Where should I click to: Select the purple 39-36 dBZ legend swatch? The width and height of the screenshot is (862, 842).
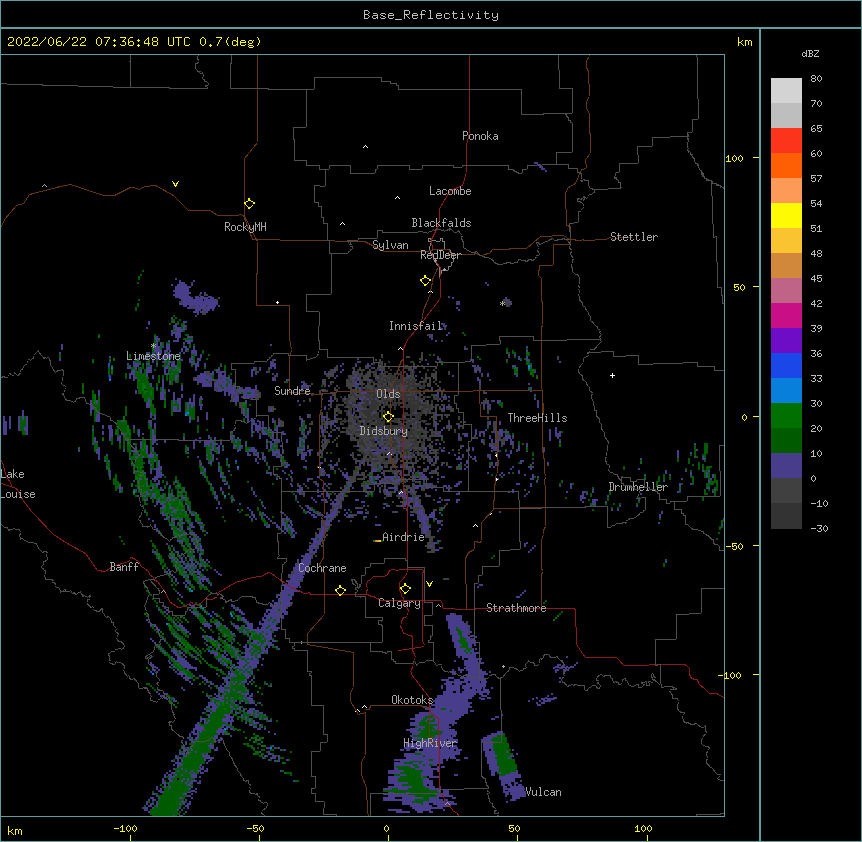tap(786, 340)
